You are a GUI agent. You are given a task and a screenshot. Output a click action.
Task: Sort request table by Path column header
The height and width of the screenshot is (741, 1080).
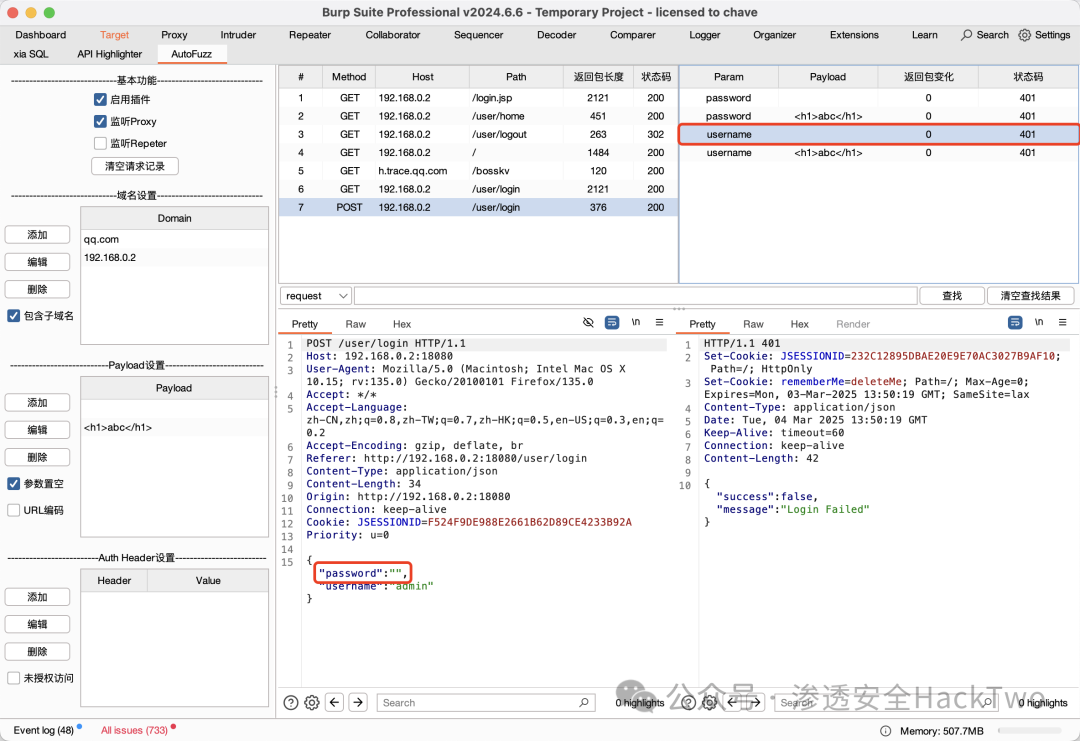516,77
